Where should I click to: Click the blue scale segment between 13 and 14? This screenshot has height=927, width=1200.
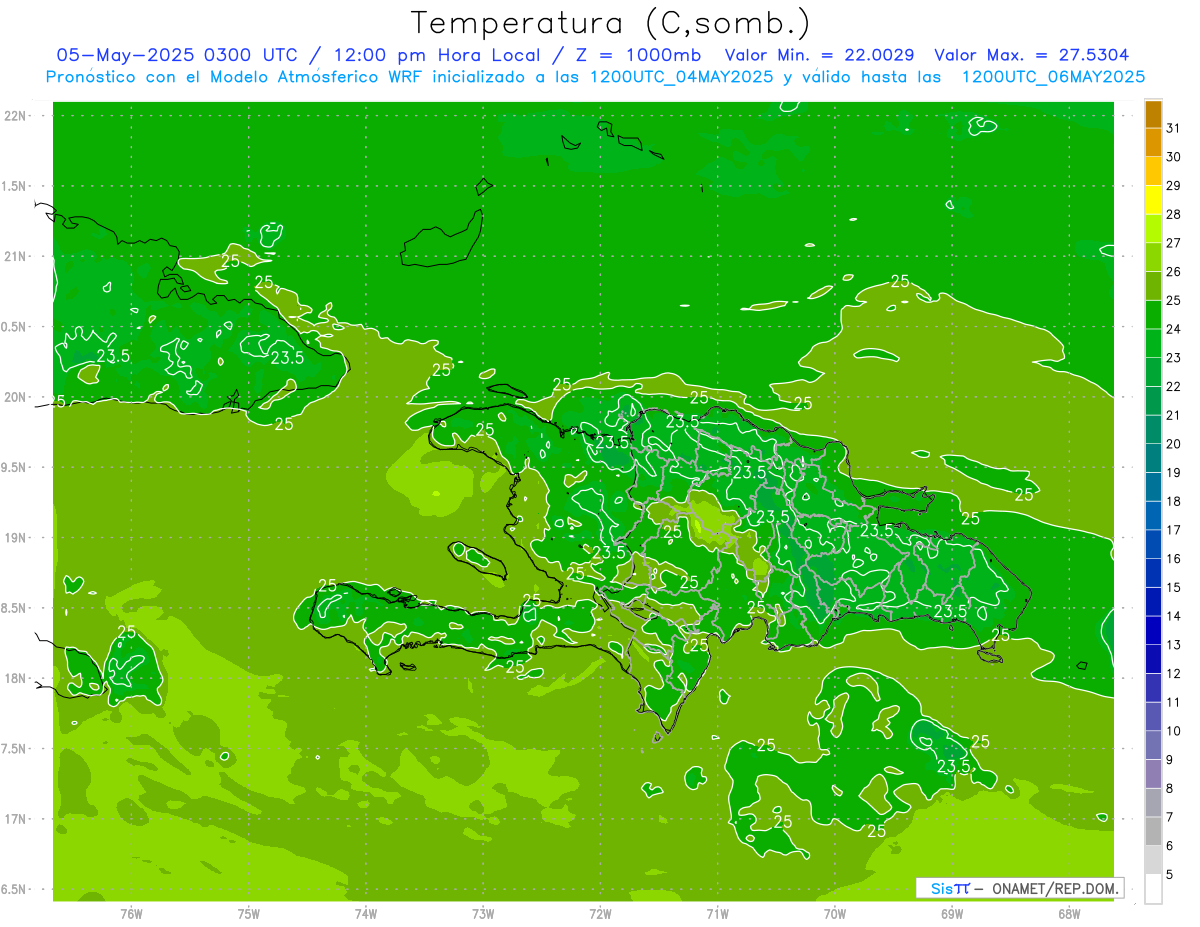click(1153, 630)
